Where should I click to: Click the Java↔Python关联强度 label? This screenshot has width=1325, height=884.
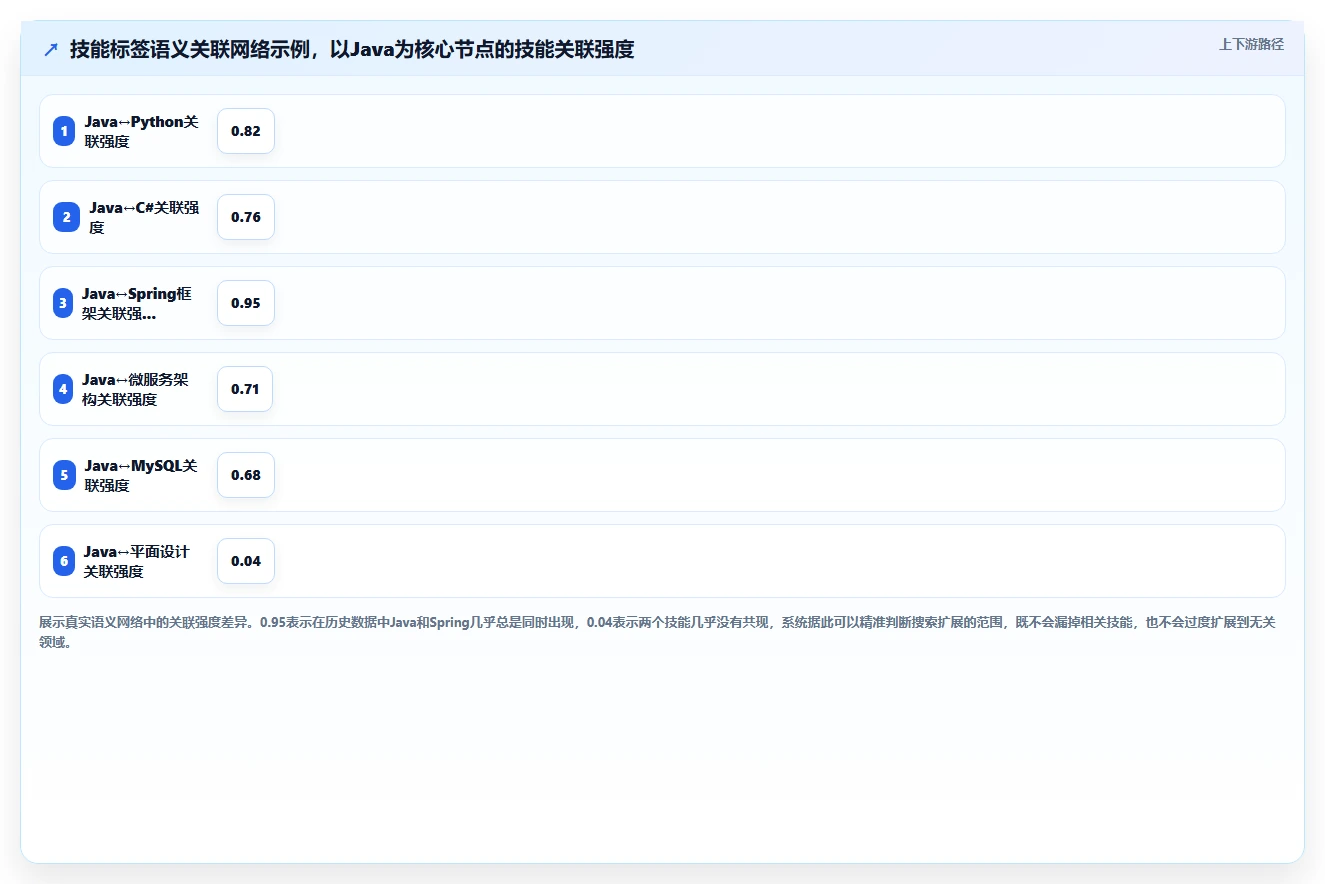pyautogui.click(x=141, y=131)
